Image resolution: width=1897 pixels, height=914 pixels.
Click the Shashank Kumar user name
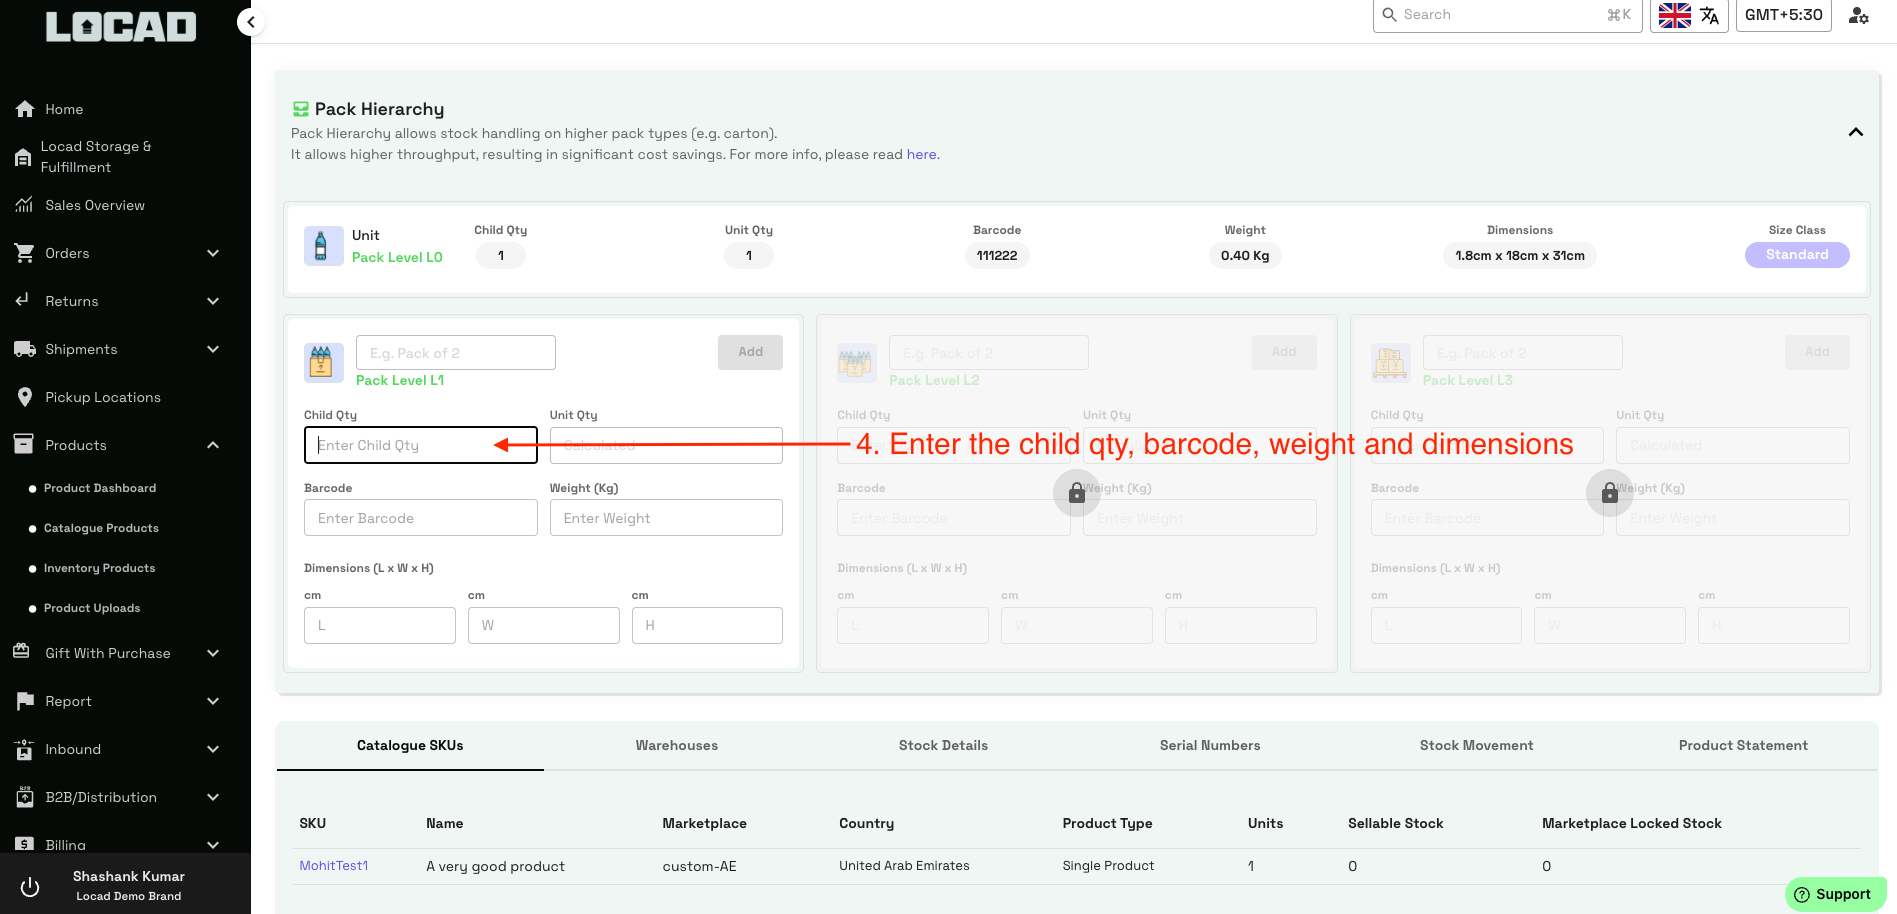[x=129, y=876]
